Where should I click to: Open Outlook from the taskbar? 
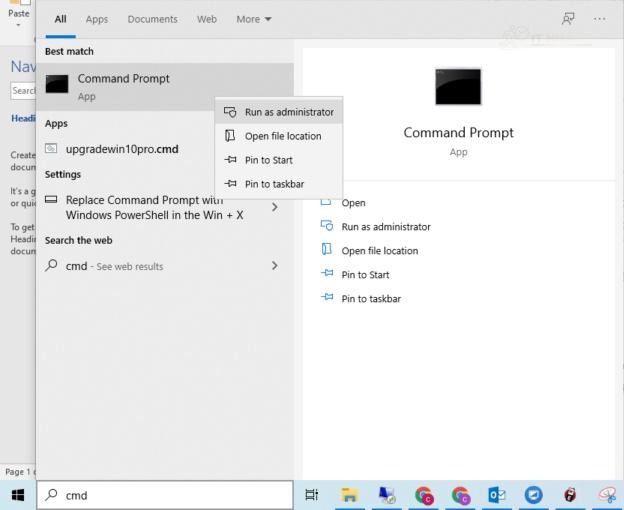point(496,495)
